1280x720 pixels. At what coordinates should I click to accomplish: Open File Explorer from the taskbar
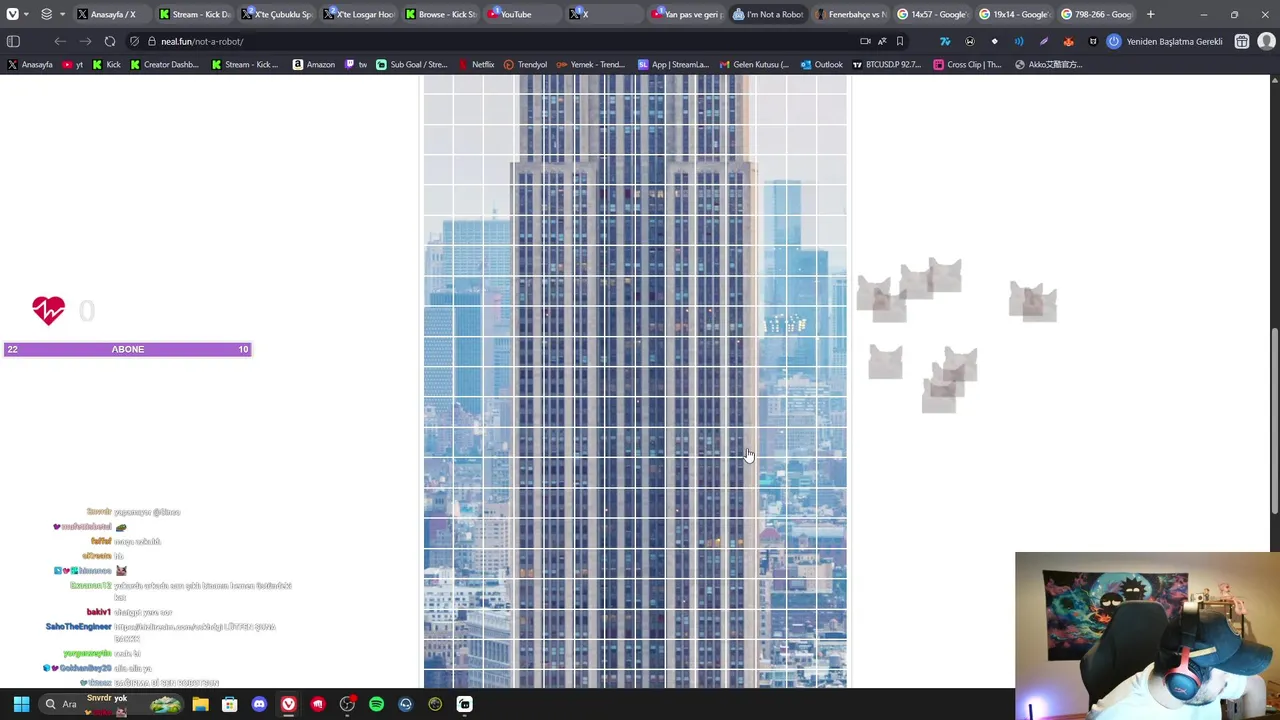point(200,704)
